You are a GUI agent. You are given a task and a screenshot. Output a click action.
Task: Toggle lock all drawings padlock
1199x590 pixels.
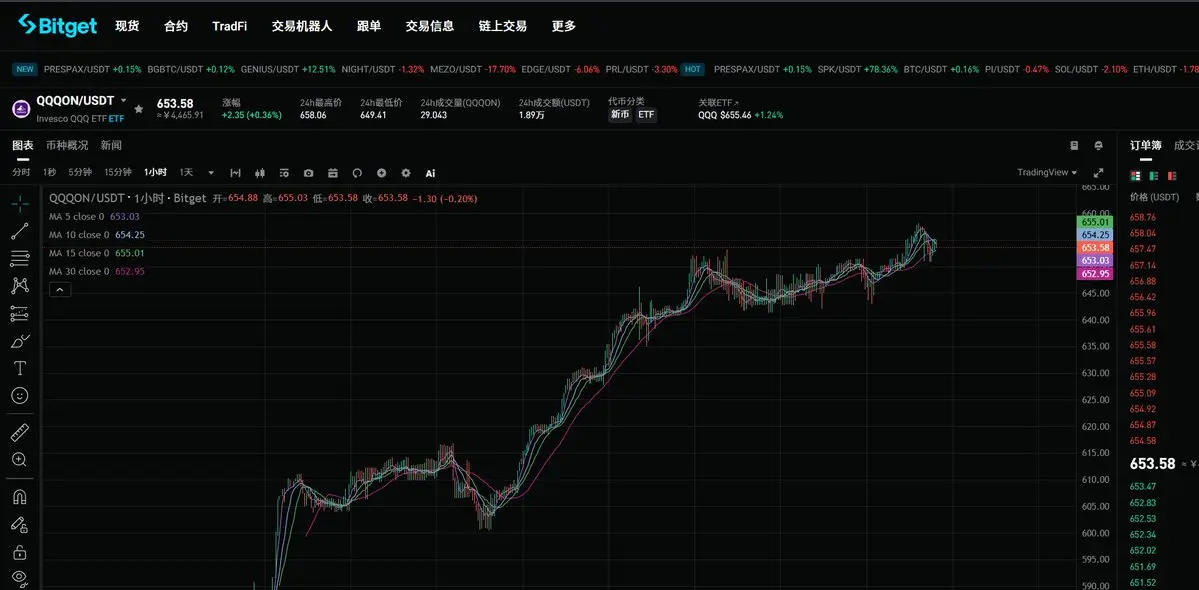(20, 552)
